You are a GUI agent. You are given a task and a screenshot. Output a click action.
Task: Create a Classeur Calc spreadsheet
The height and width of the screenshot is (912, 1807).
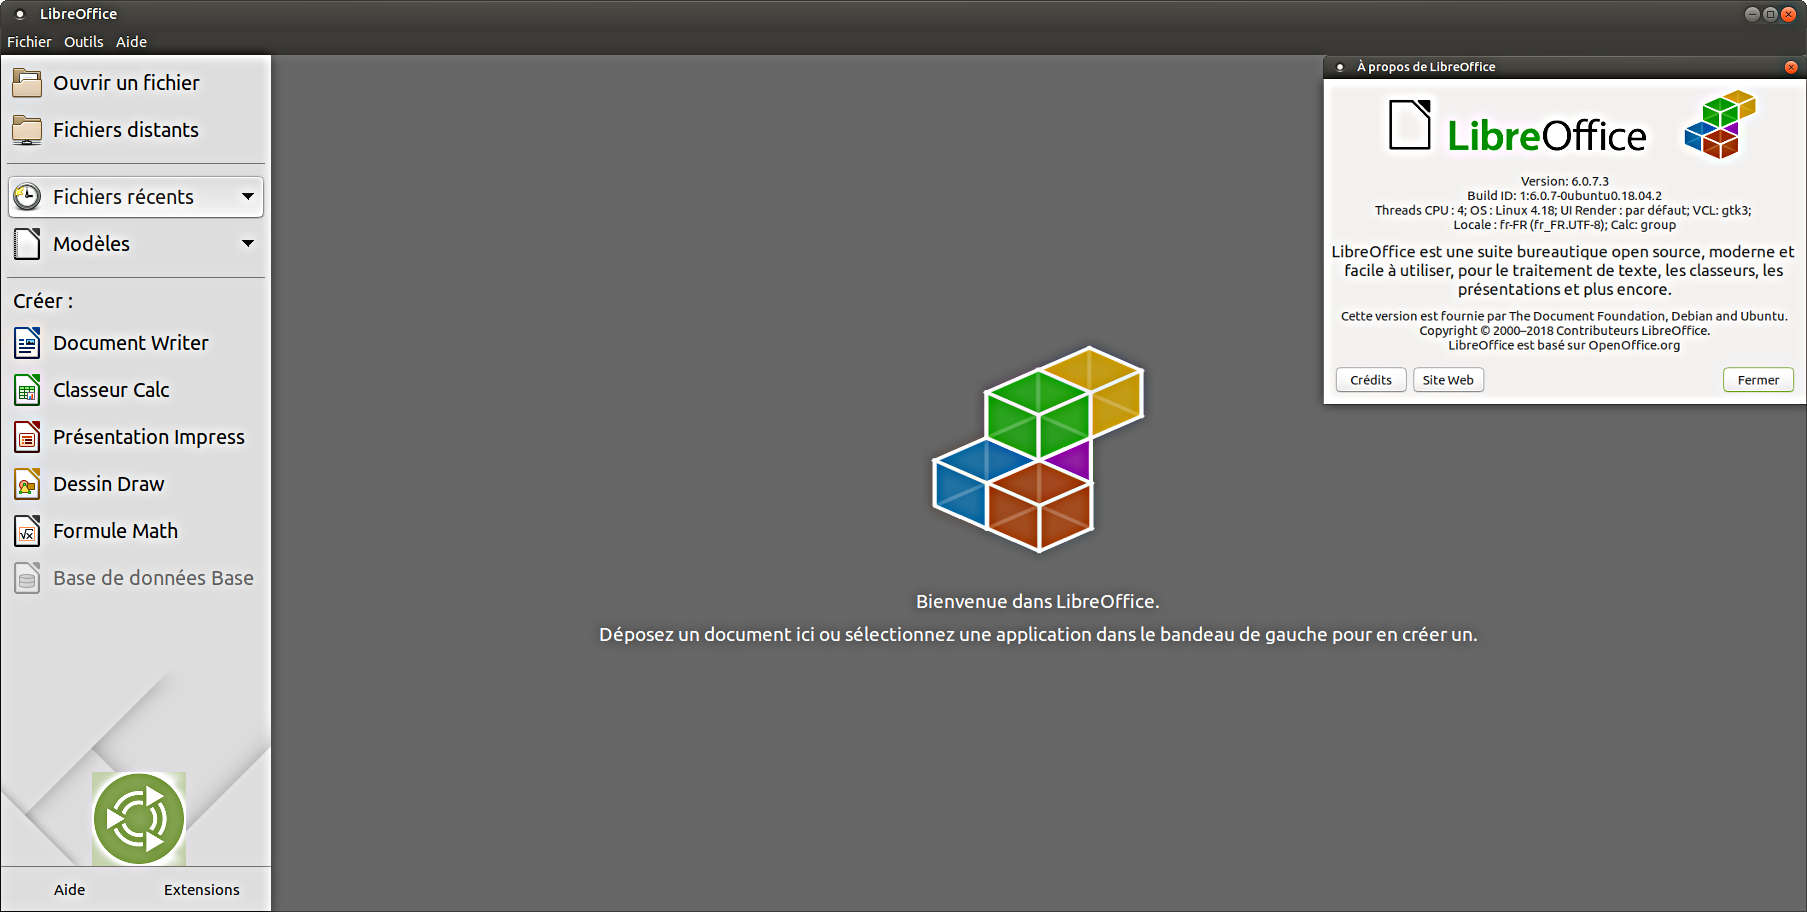111,390
